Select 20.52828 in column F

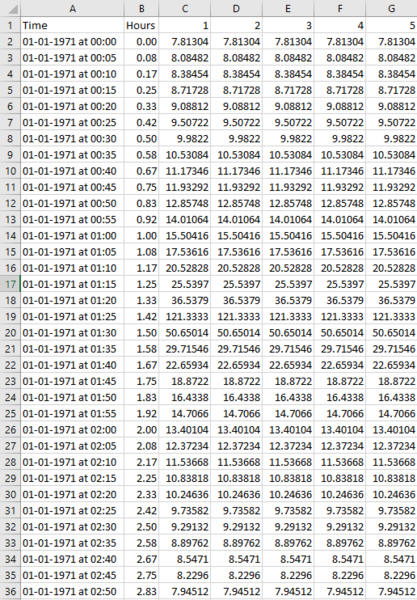click(340, 268)
